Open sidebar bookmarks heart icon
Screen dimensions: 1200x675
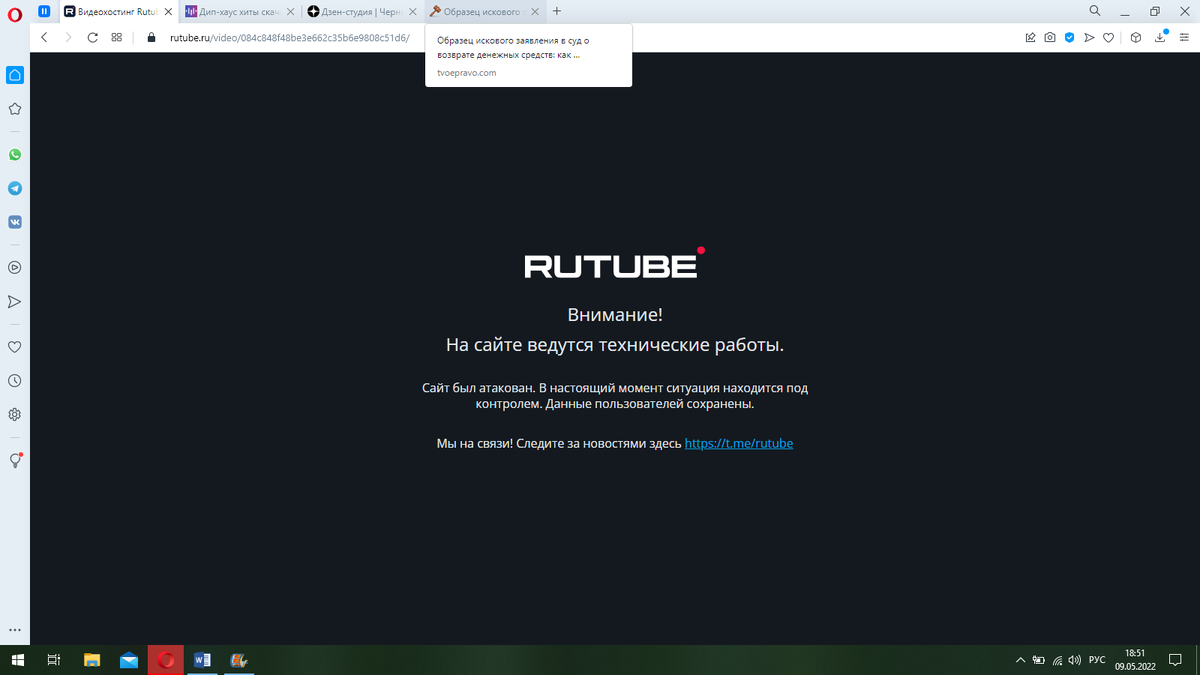coord(15,347)
